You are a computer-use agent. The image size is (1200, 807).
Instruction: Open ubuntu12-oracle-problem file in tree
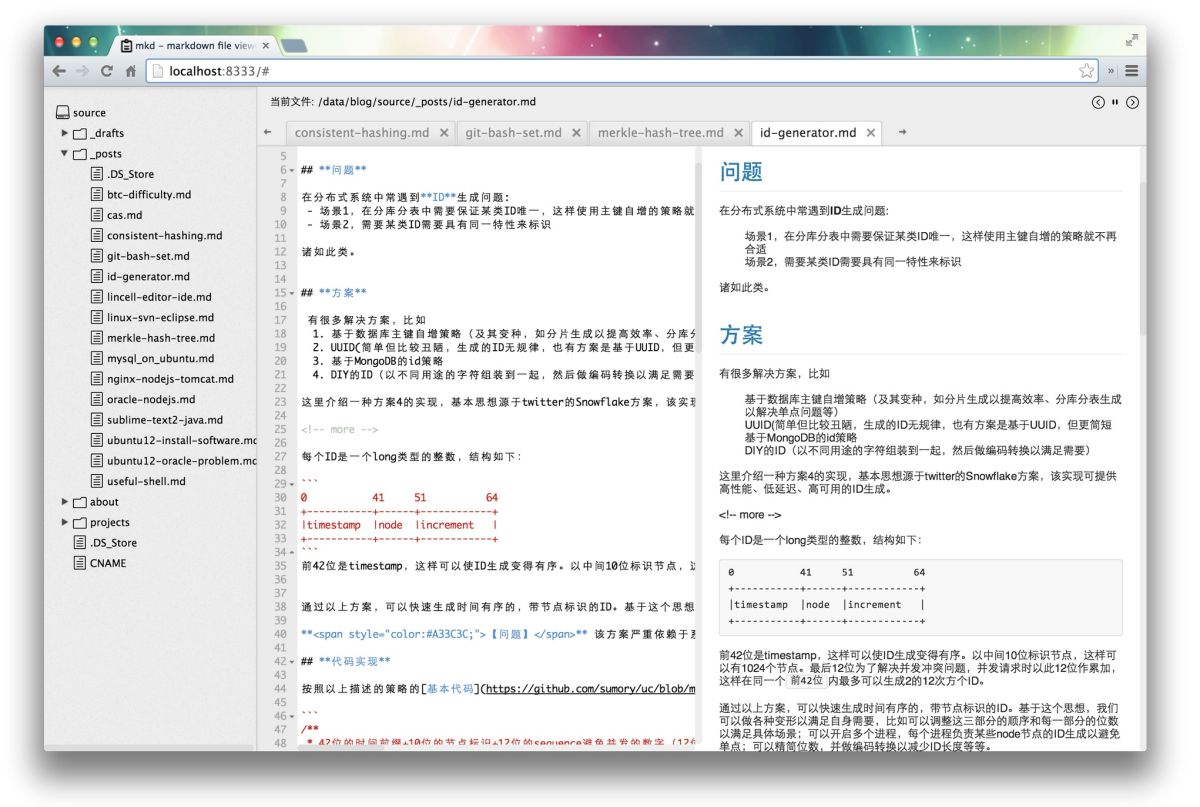[173, 461]
